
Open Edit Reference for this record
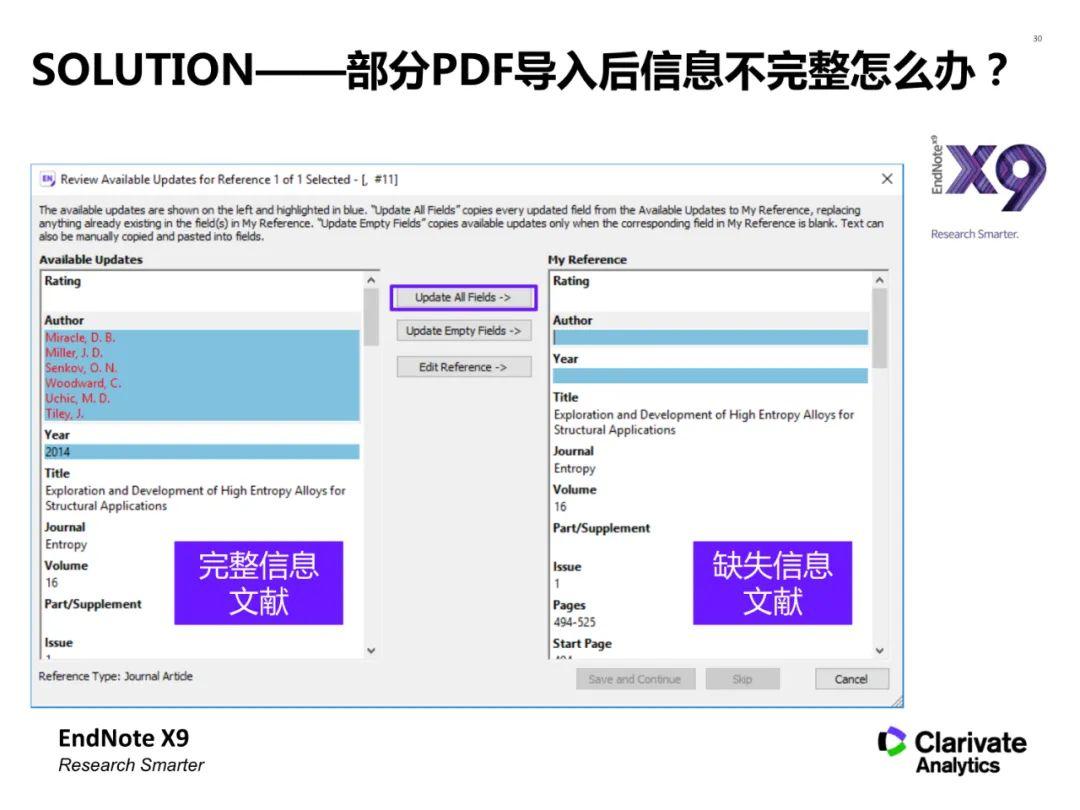click(x=463, y=366)
